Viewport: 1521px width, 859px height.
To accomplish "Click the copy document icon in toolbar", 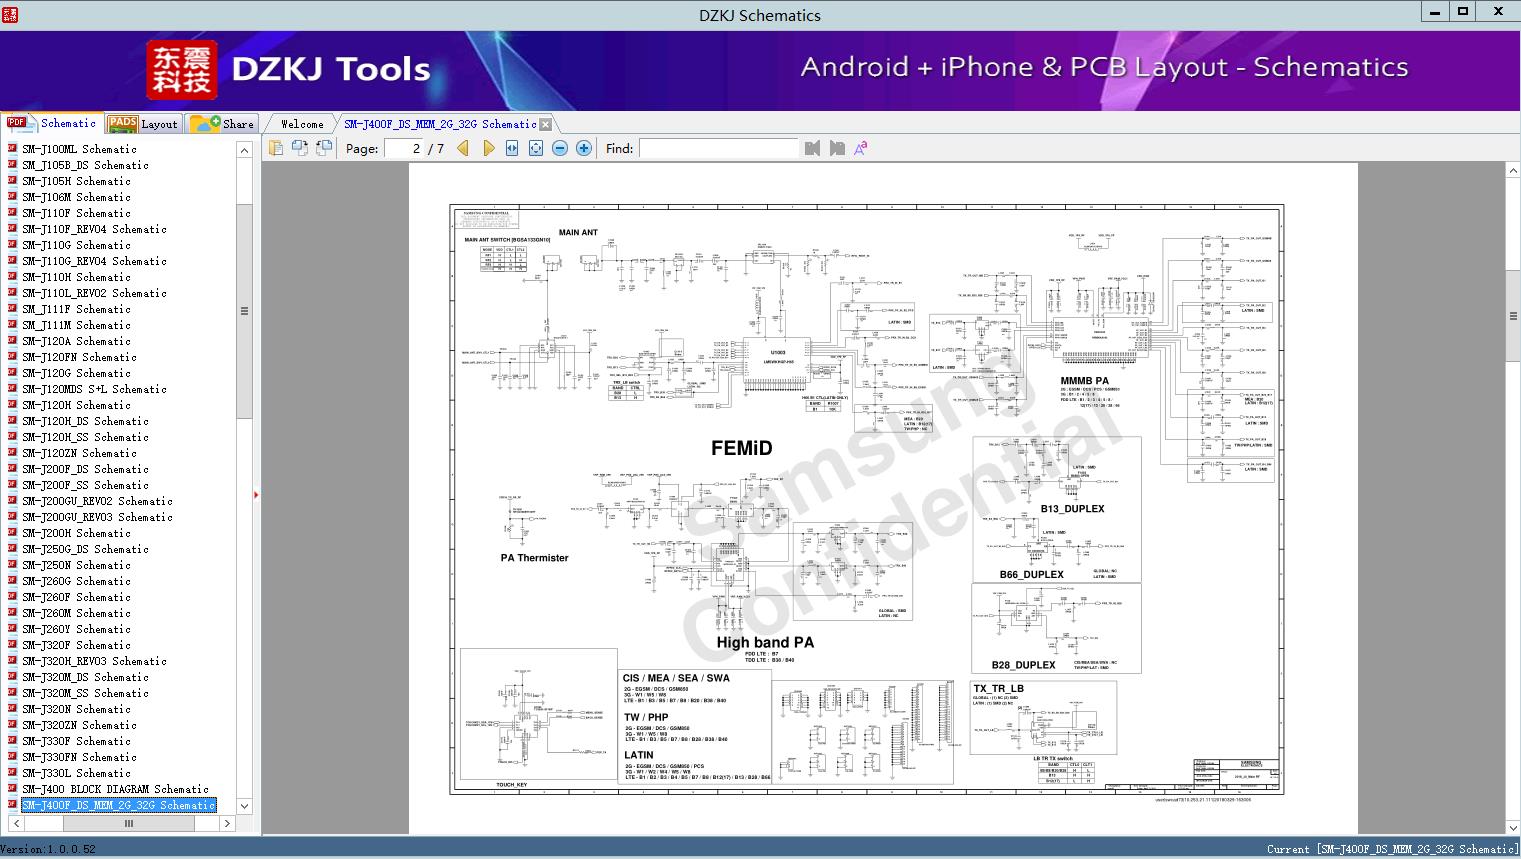I will [276, 148].
